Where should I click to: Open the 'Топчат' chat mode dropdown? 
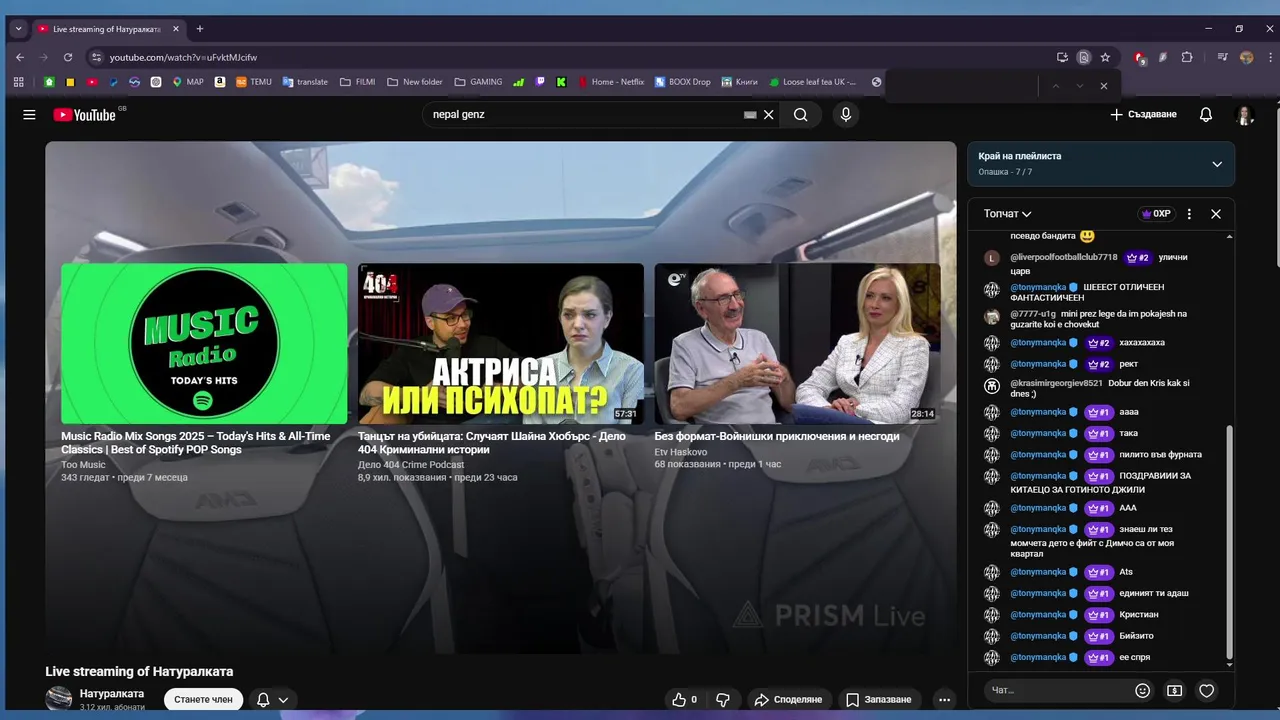(x=1007, y=214)
